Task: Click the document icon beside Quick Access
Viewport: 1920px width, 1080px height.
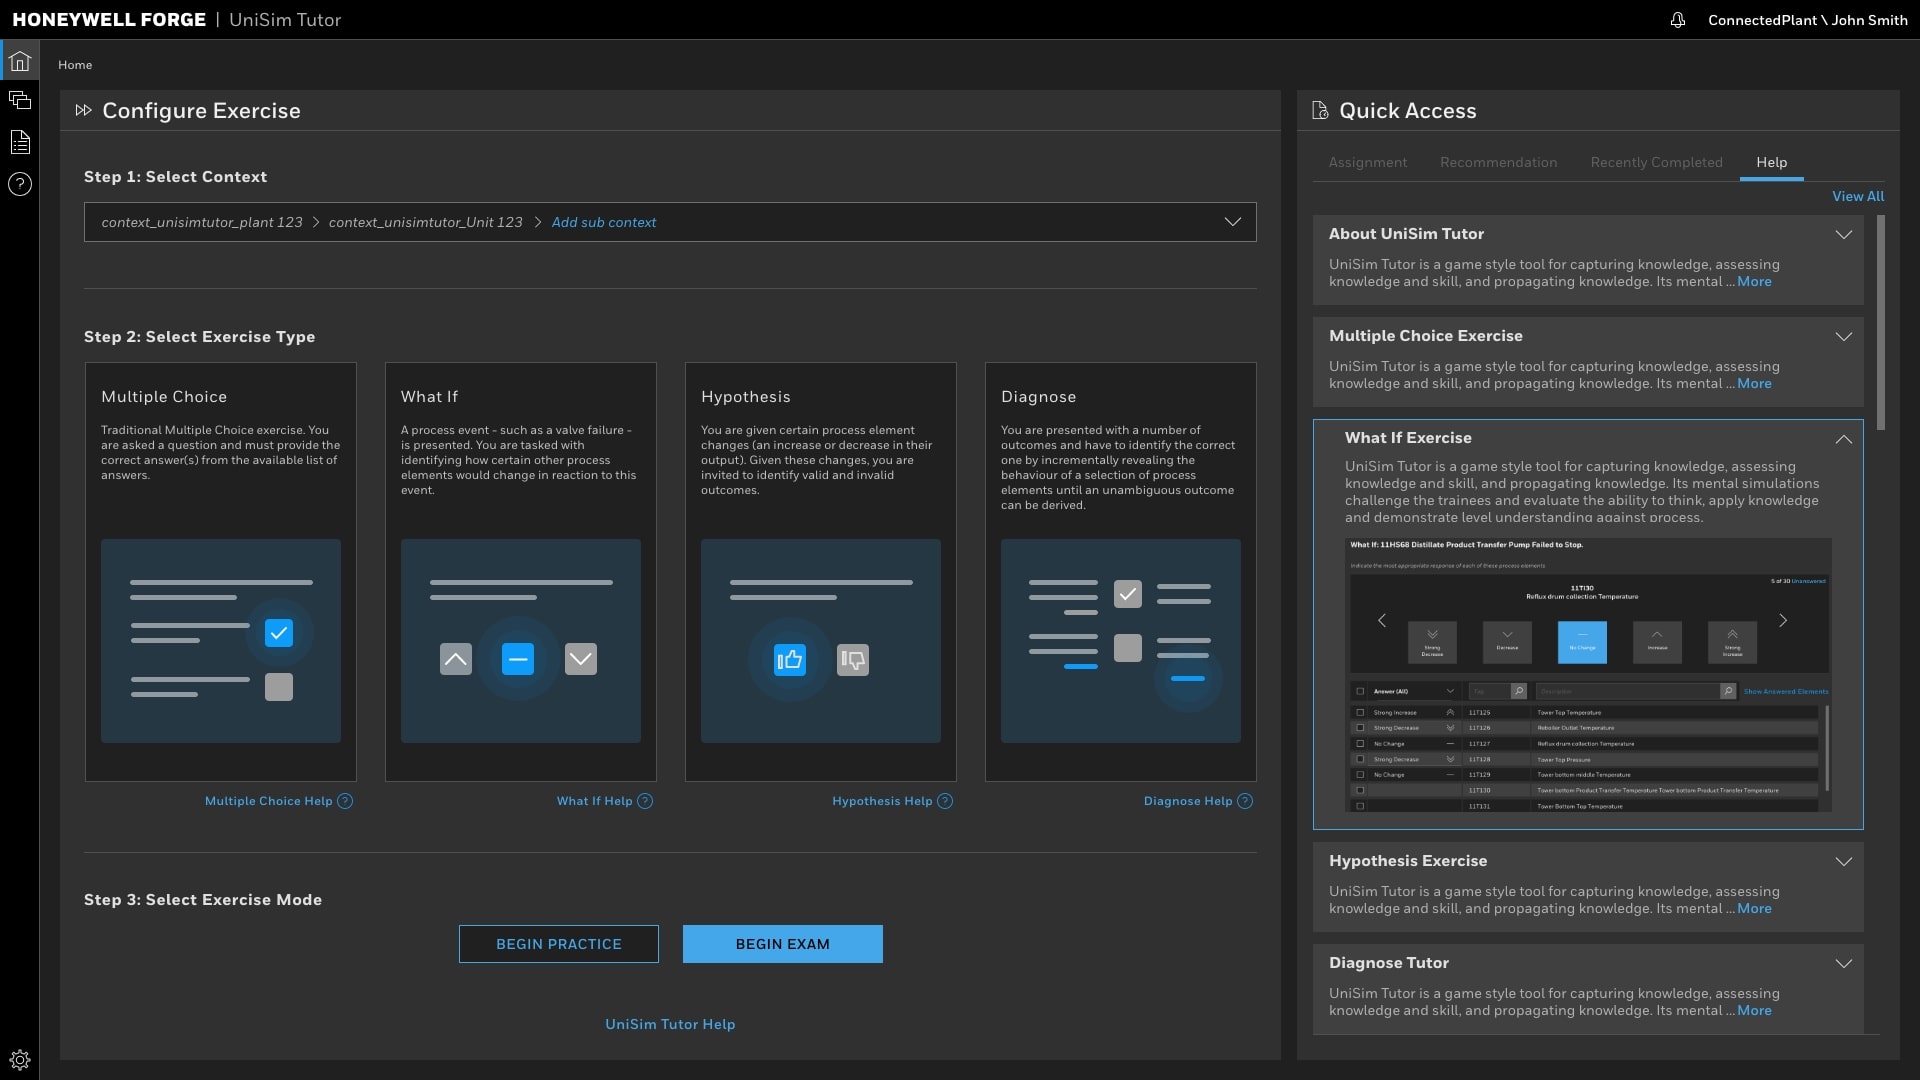Action: 1320,110
